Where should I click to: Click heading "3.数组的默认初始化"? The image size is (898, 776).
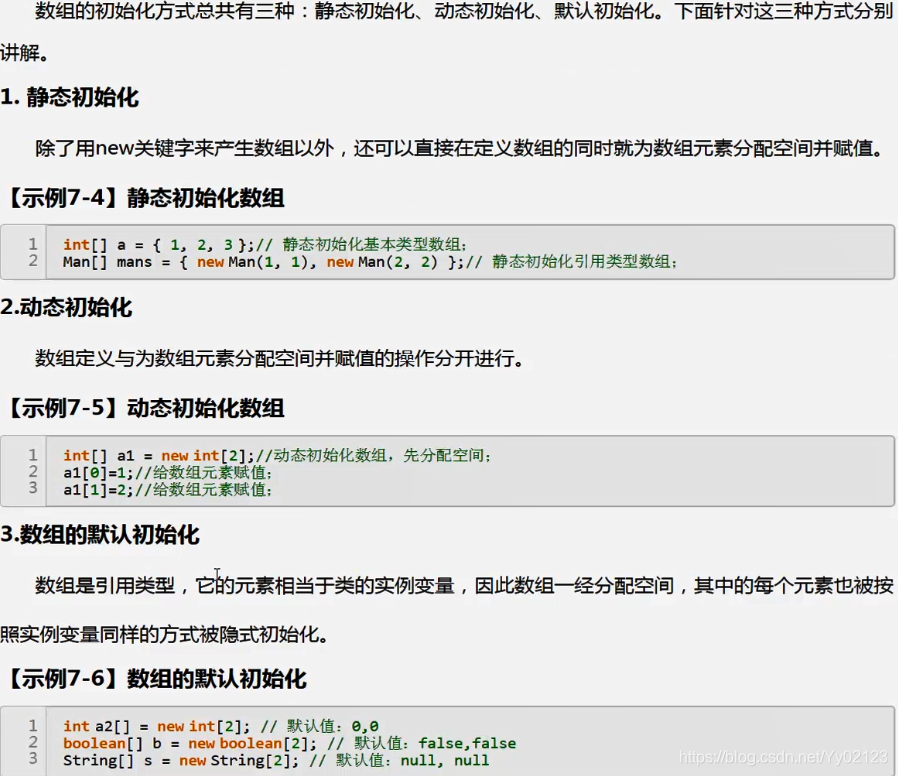pyautogui.click(x=100, y=534)
